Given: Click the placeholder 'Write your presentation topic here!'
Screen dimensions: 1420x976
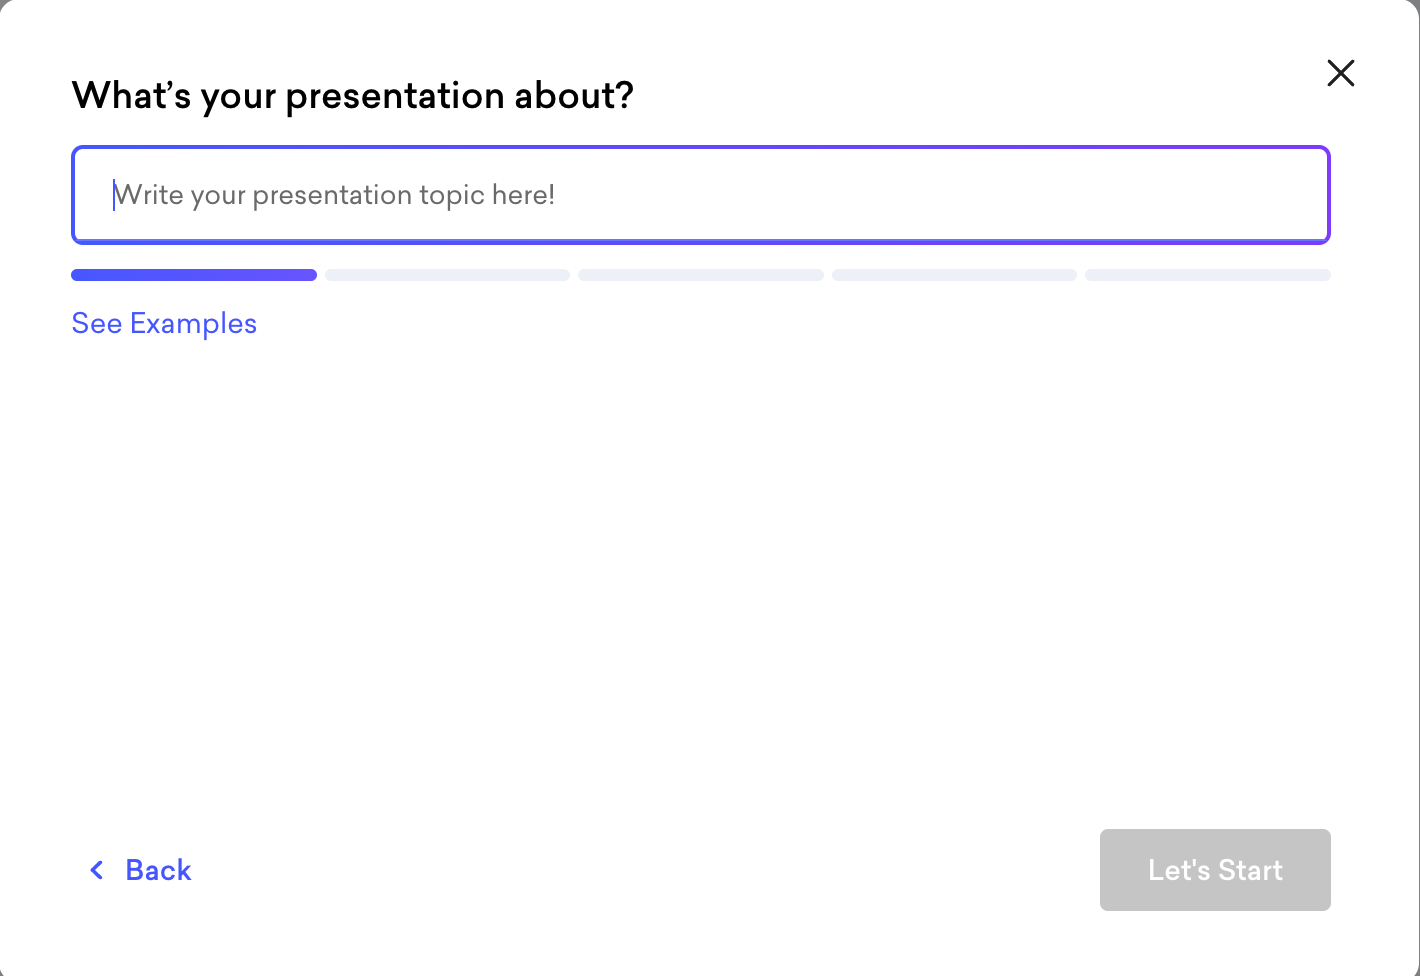Looking at the screenshot, I should click(334, 195).
